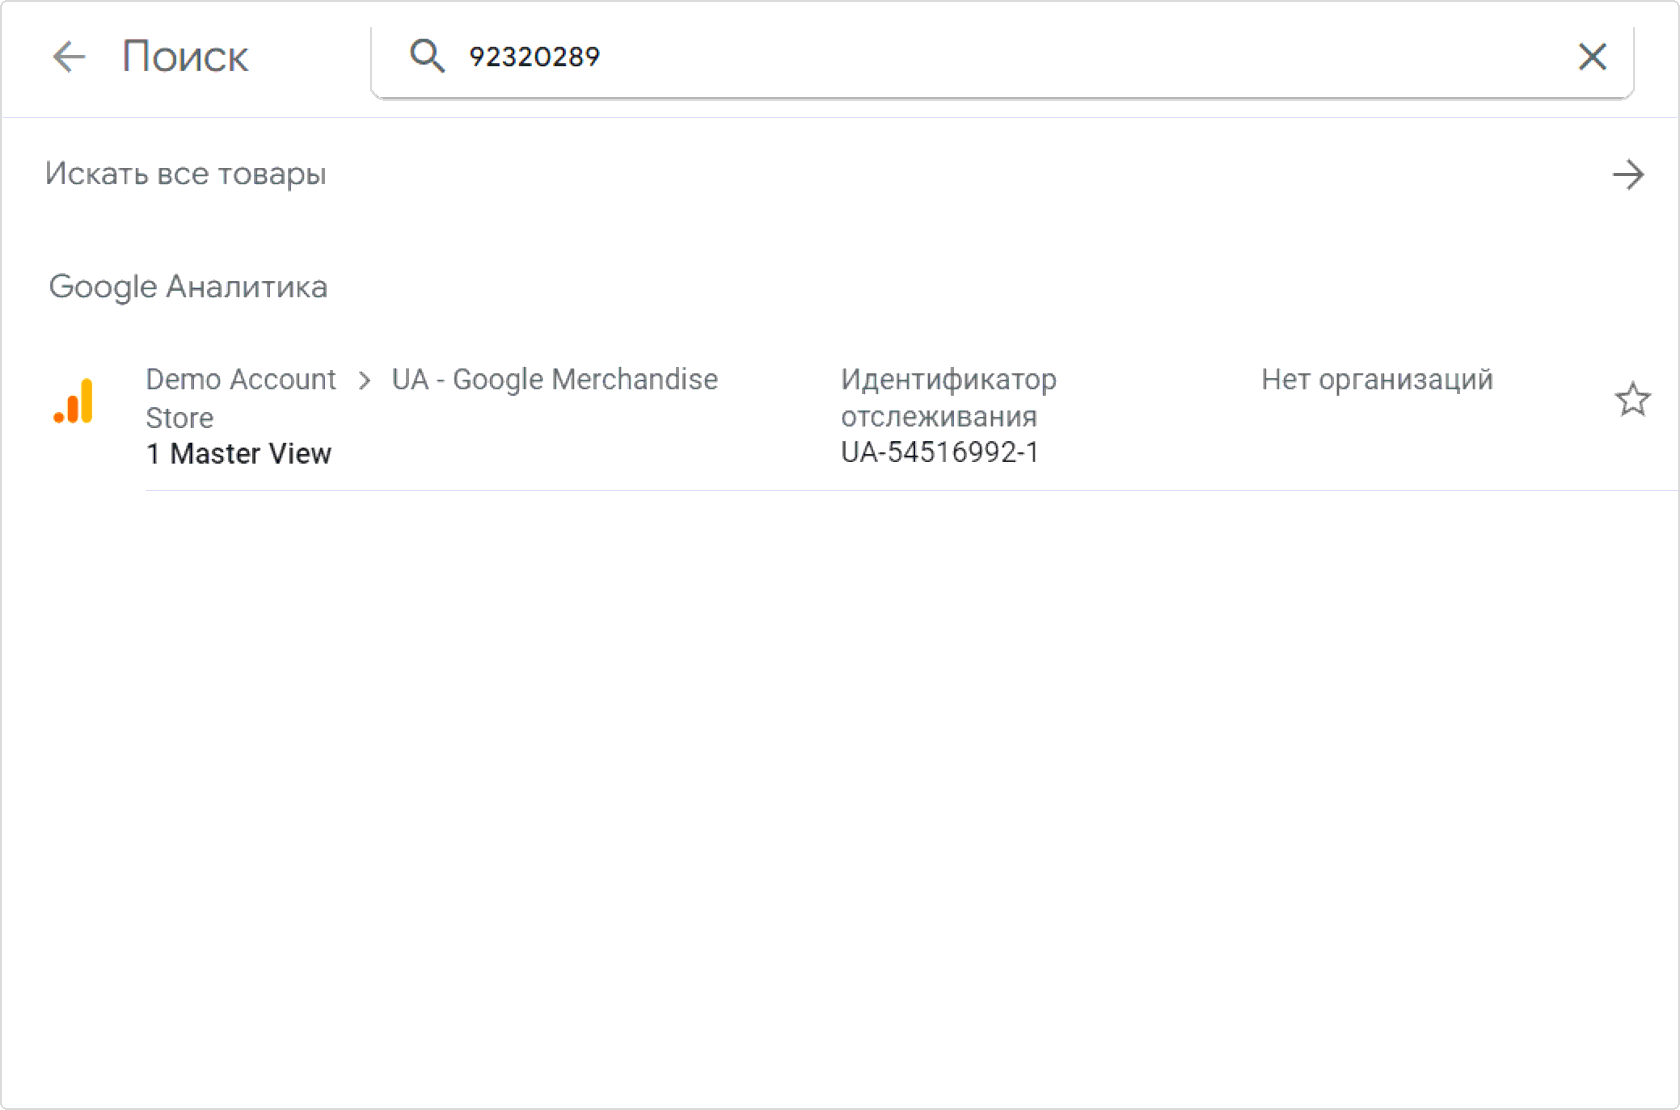Select Demo Account in the result breadcrumb
This screenshot has height=1110, width=1680.
pos(240,380)
